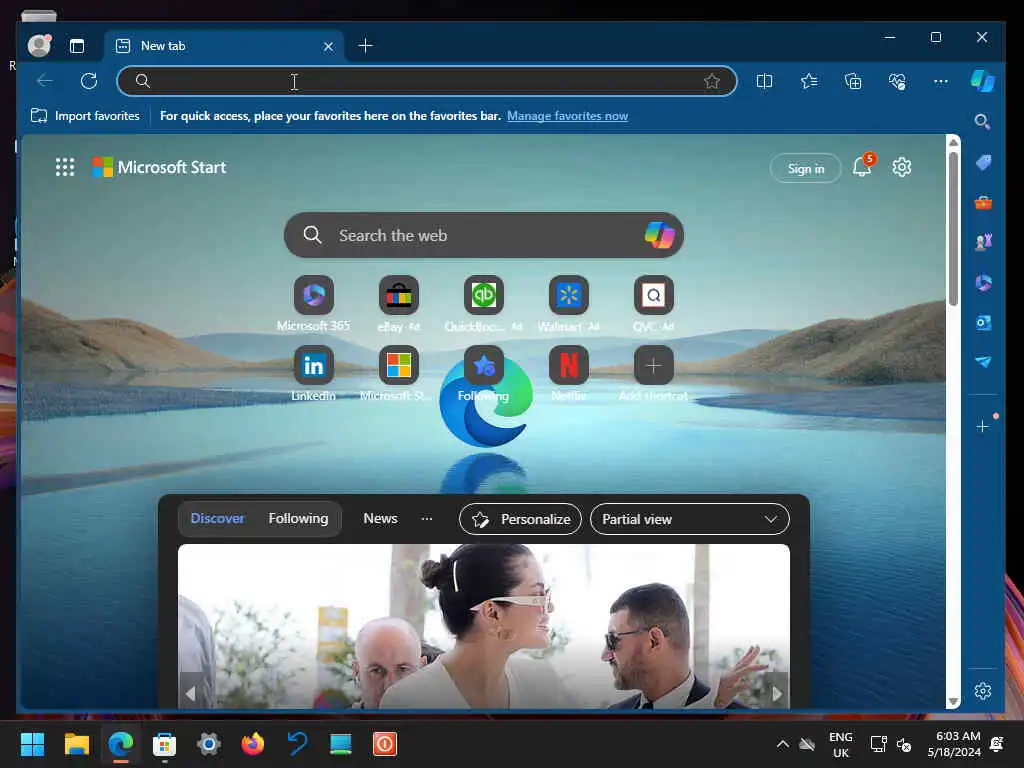The width and height of the screenshot is (1024, 768).
Task: Click the page vertical scrollbar thumb
Action: tap(953, 228)
